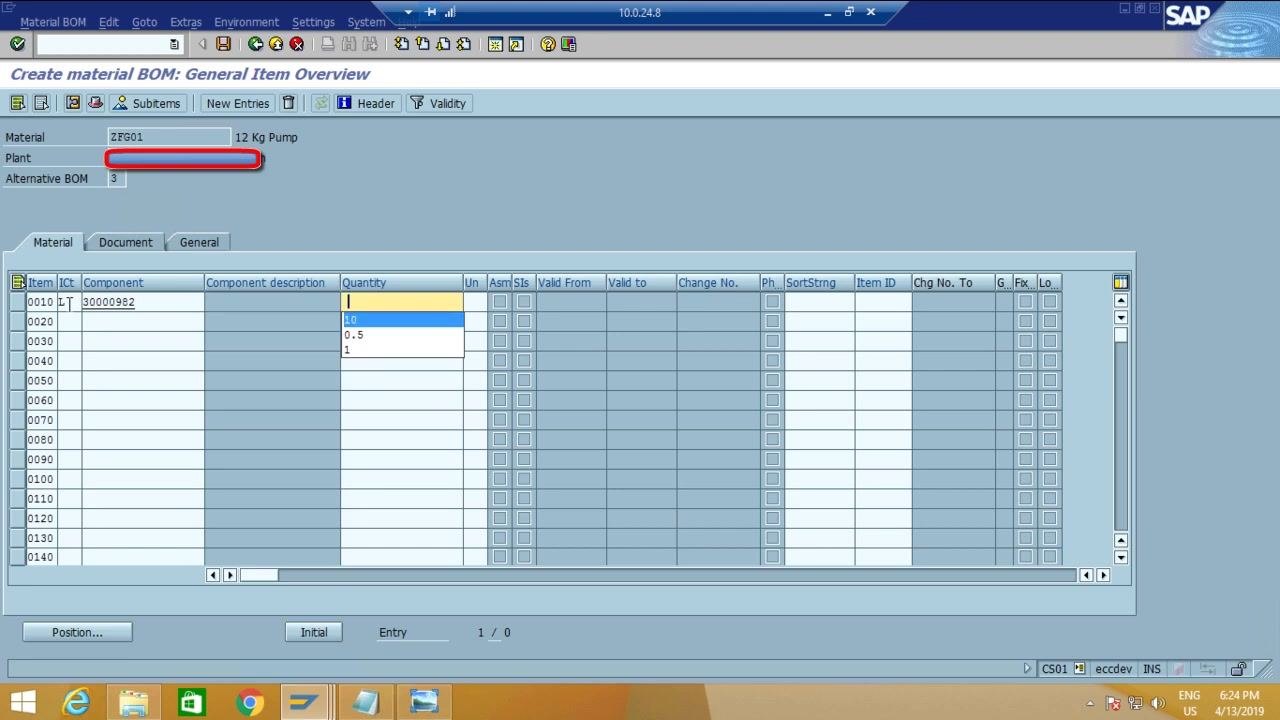Click the Position... button

pos(77,632)
